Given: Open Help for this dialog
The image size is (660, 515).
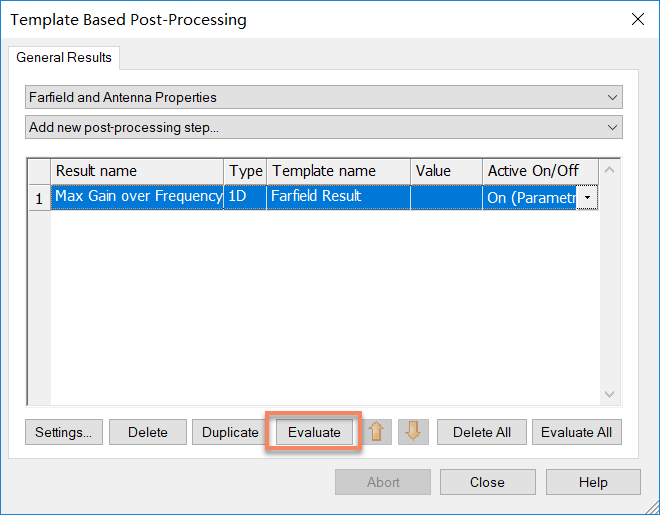Looking at the screenshot, I should tap(593, 482).
